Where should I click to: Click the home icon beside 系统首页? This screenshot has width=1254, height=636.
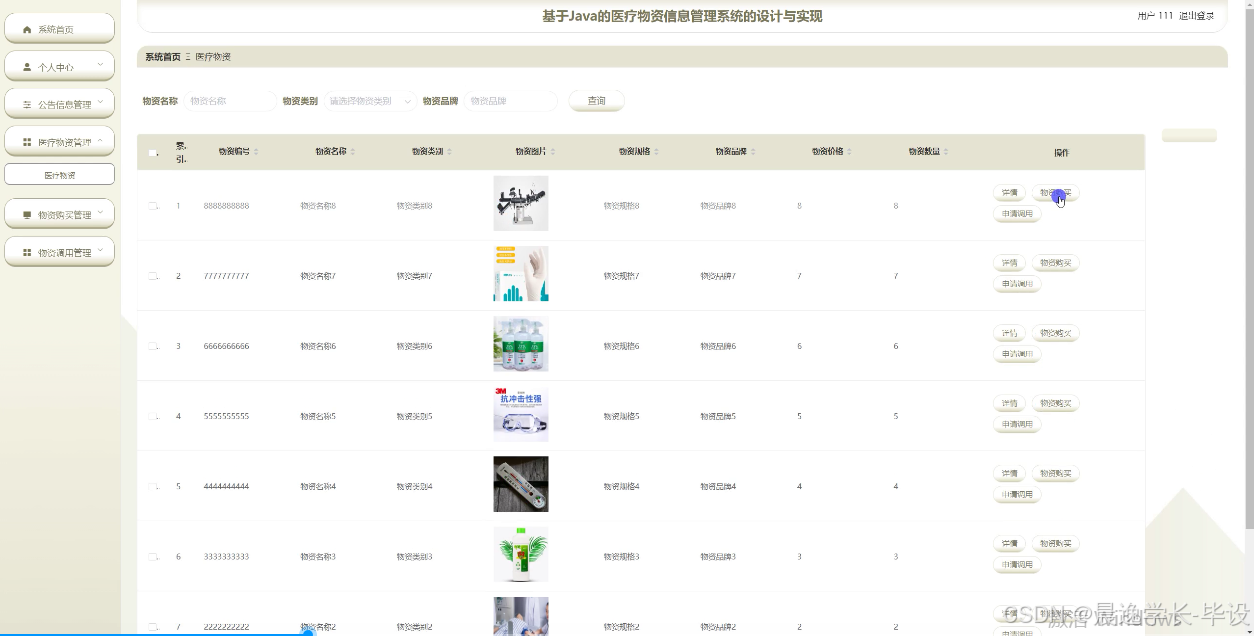(25, 27)
